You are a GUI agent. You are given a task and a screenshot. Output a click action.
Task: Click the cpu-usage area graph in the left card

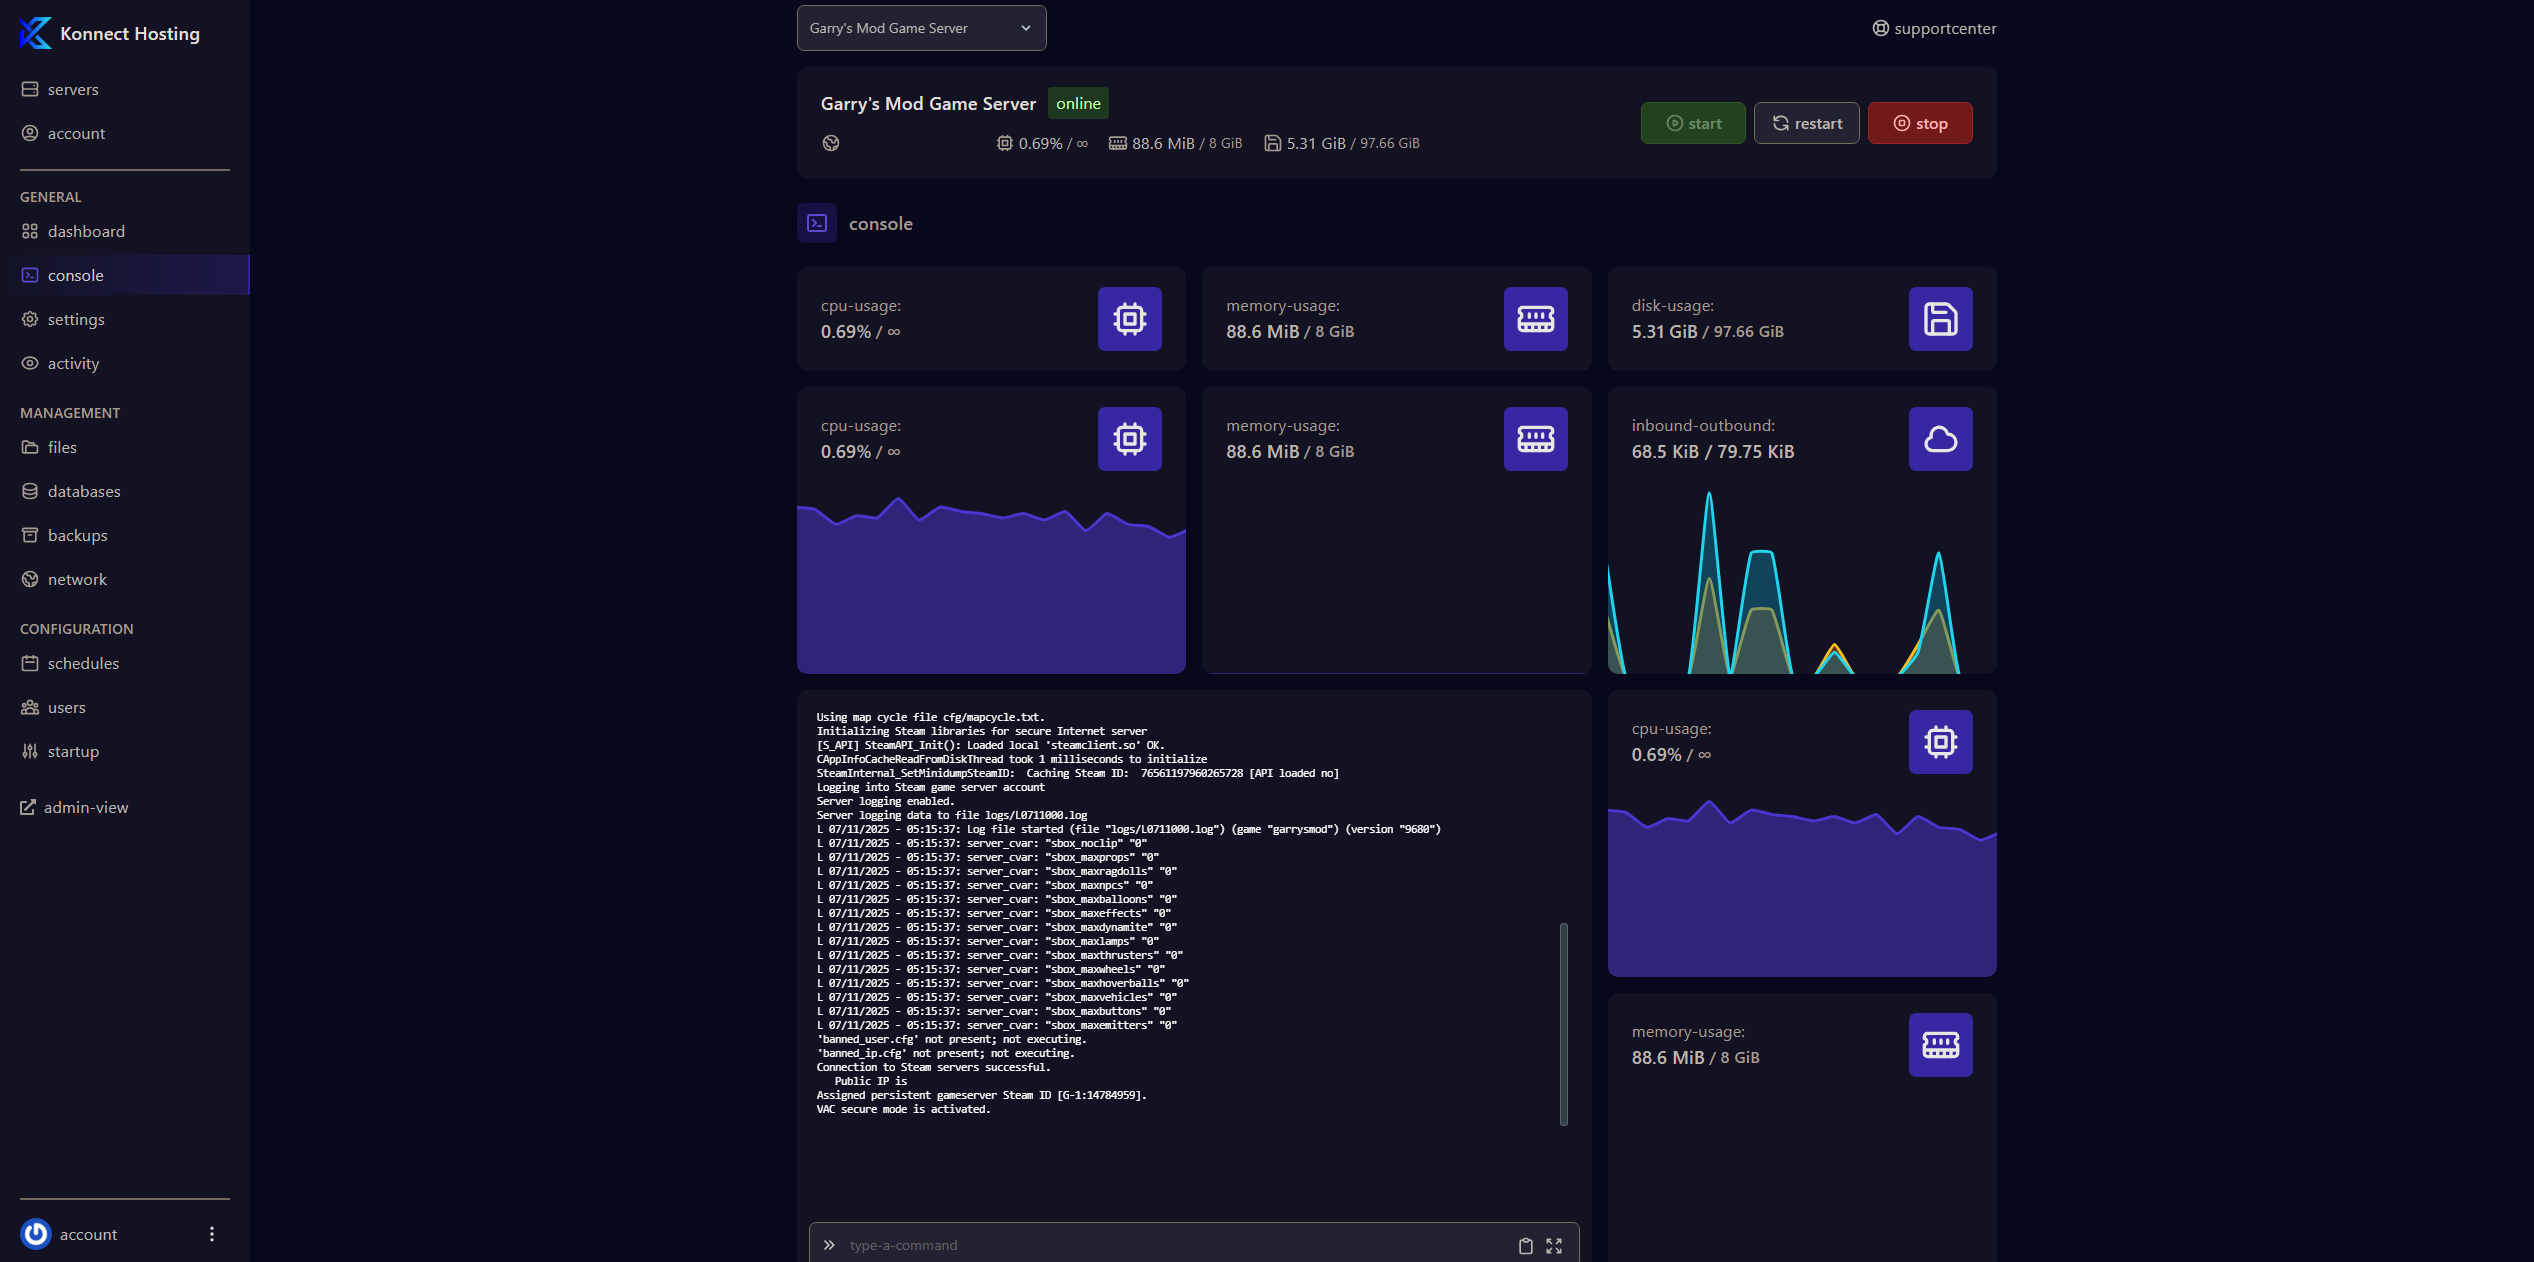[x=991, y=586]
